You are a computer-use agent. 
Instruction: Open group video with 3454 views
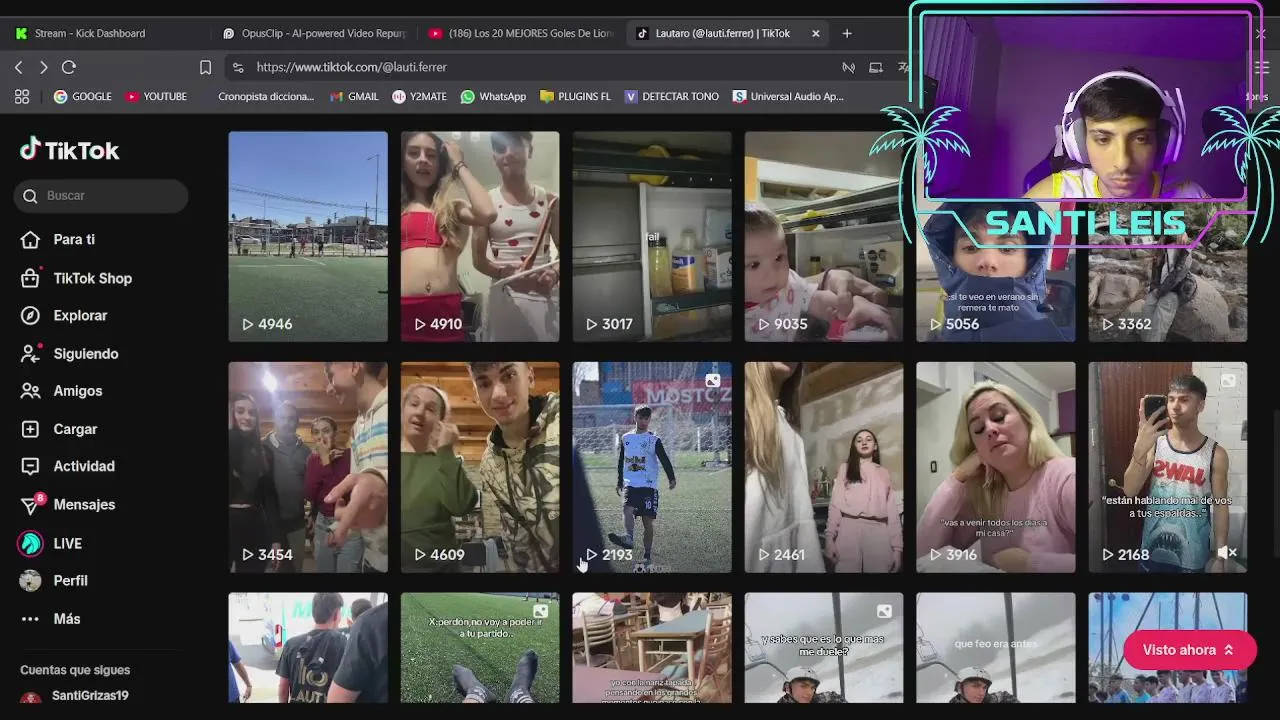coord(308,467)
